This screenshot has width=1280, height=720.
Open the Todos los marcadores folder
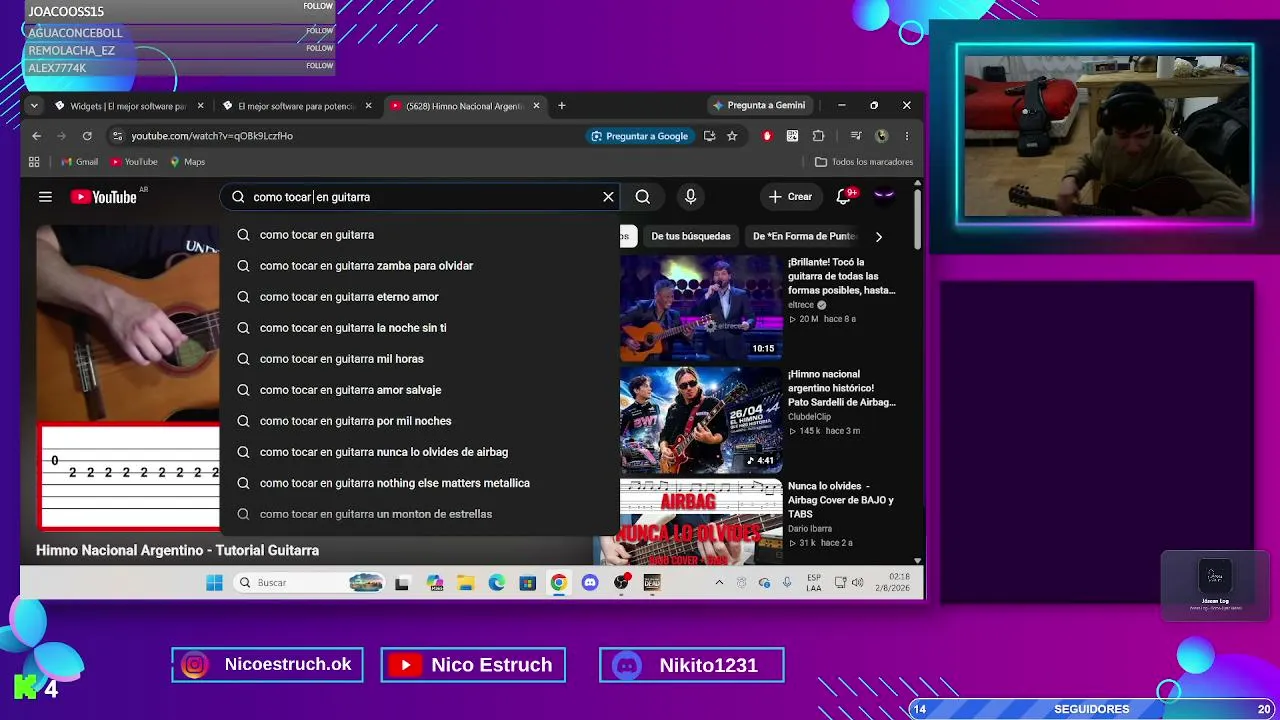pyautogui.click(x=864, y=162)
